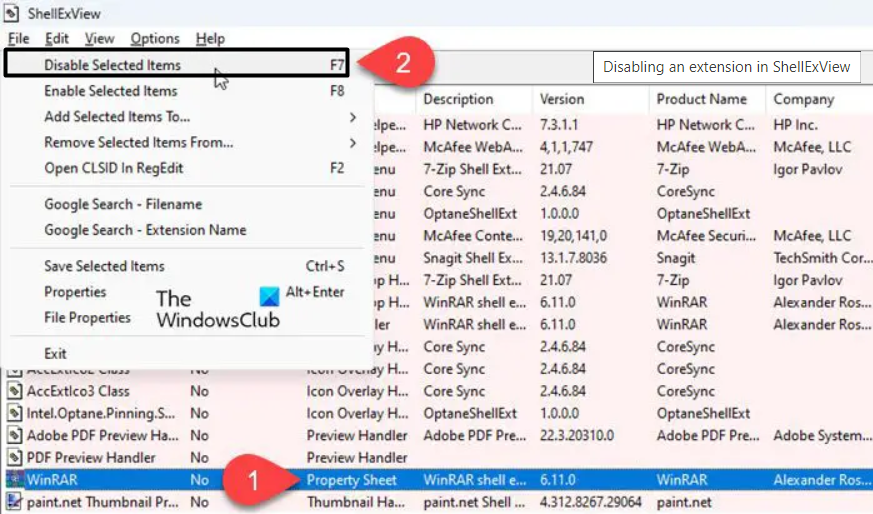The height and width of the screenshot is (514, 873).
Task: Sort by the Version column header
Action: pos(562,99)
